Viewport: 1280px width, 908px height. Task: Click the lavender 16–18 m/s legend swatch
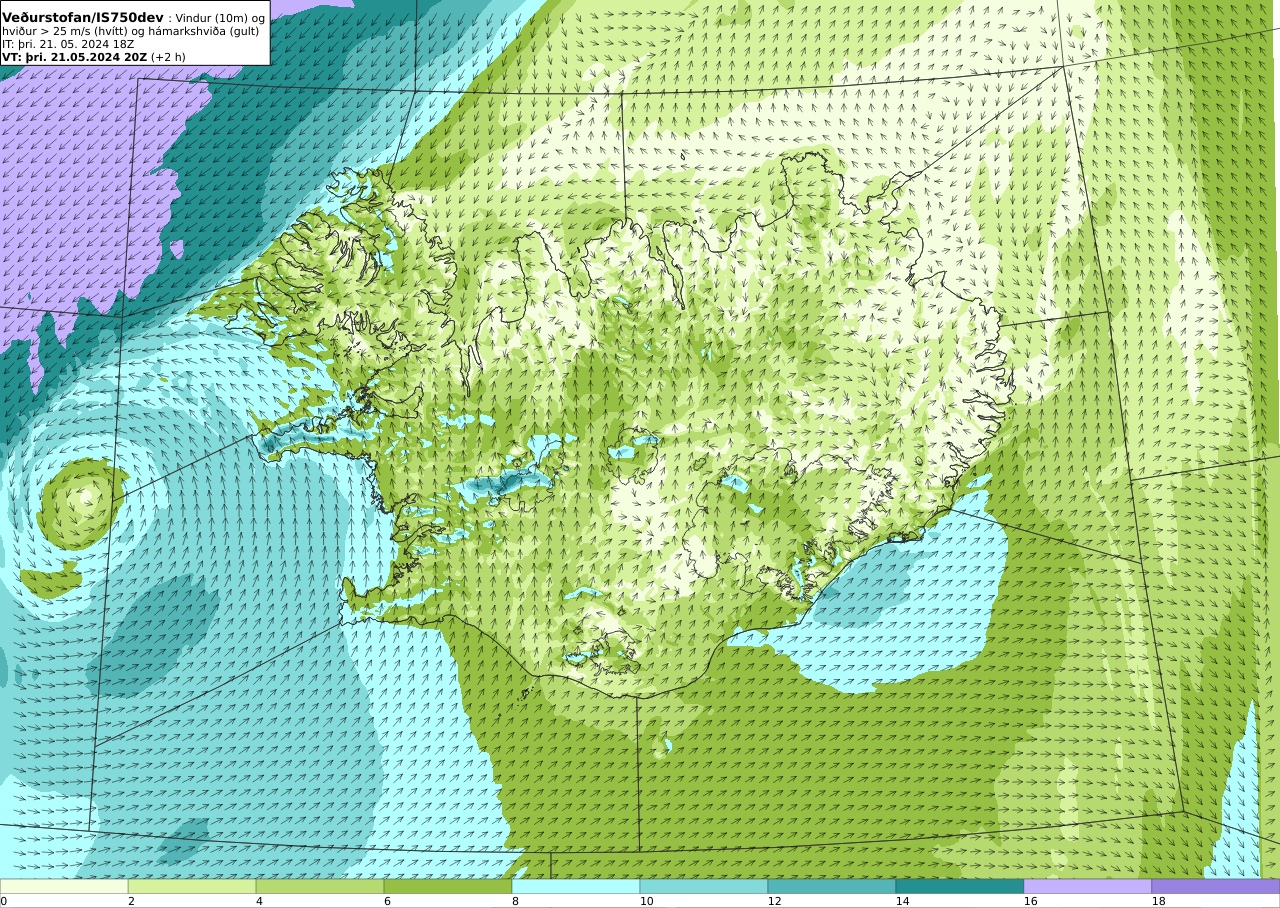tap(1088, 886)
